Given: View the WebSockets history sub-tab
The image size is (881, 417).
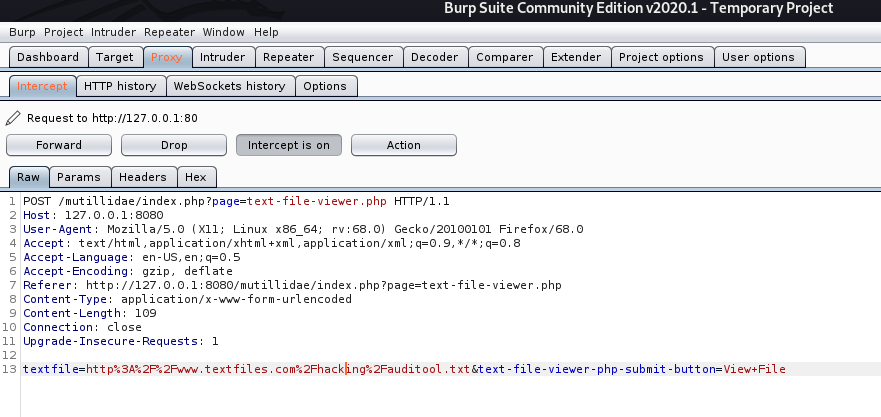Looking at the screenshot, I should 229,86.
